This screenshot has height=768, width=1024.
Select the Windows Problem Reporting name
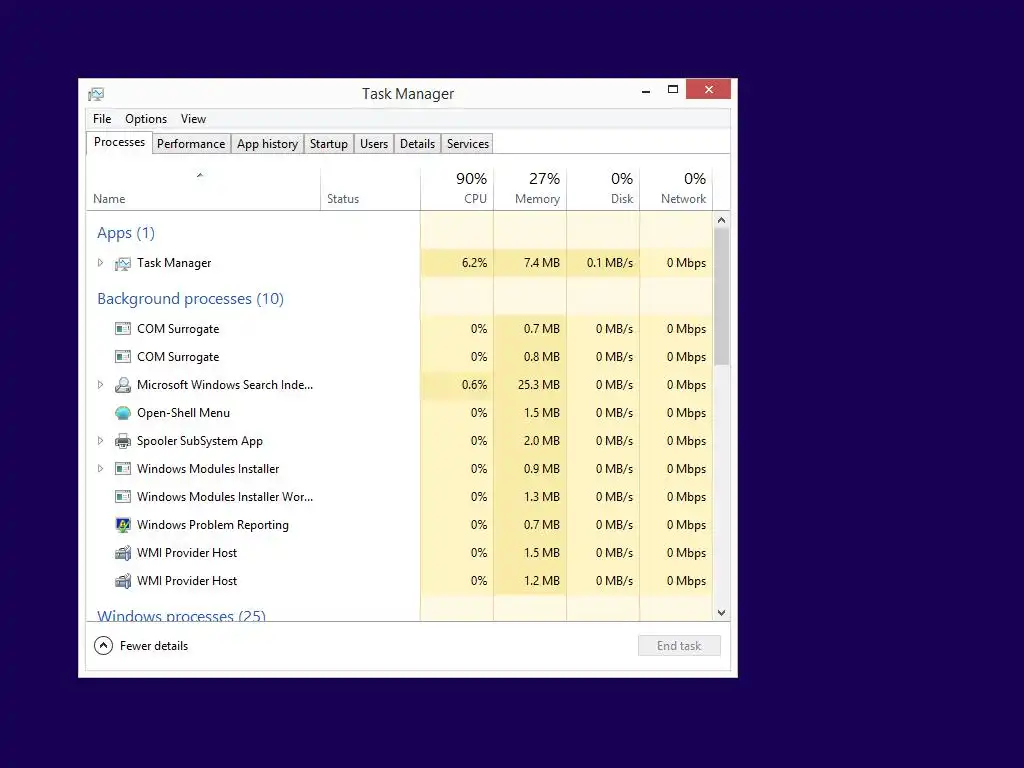coord(213,525)
